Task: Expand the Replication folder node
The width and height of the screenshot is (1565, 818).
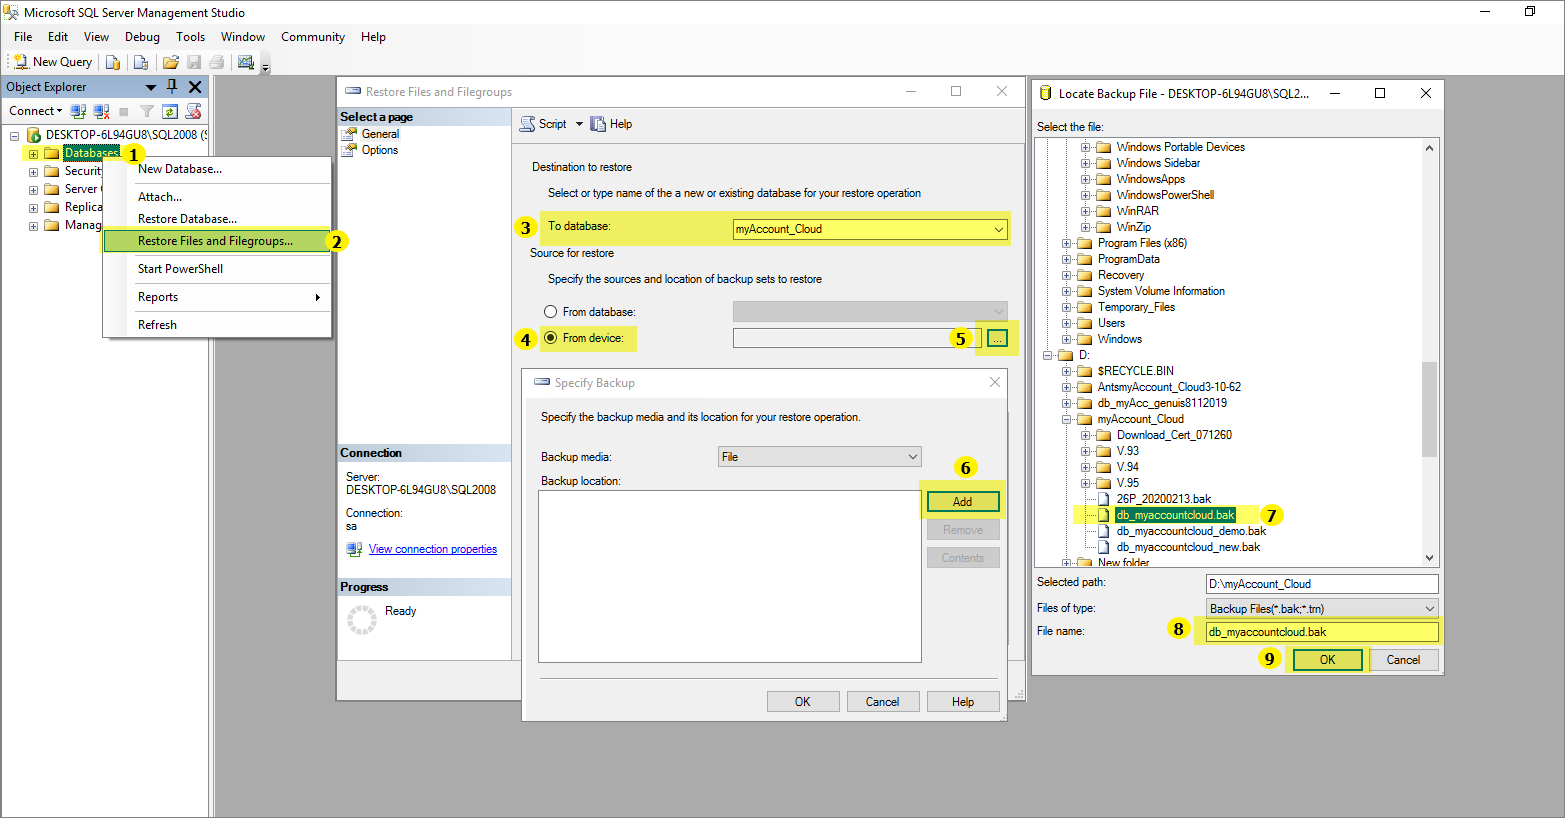Action: point(33,208)
